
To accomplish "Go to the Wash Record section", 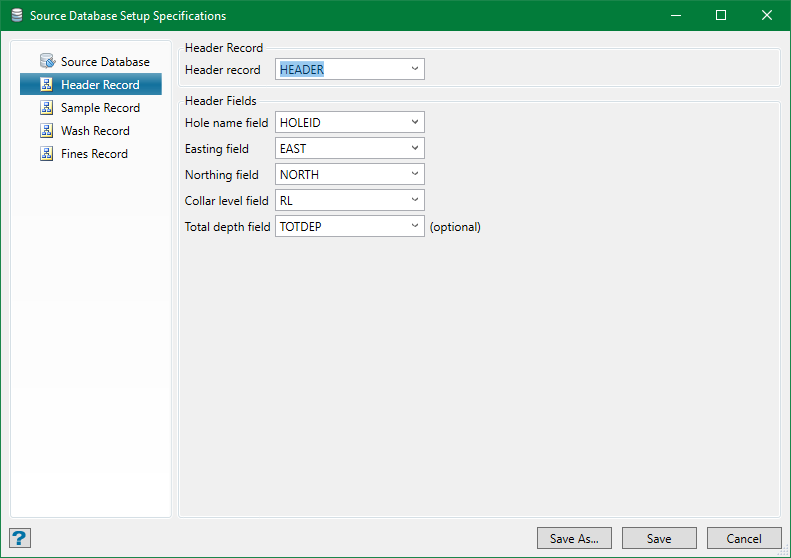I will click(x=95, y=131).
